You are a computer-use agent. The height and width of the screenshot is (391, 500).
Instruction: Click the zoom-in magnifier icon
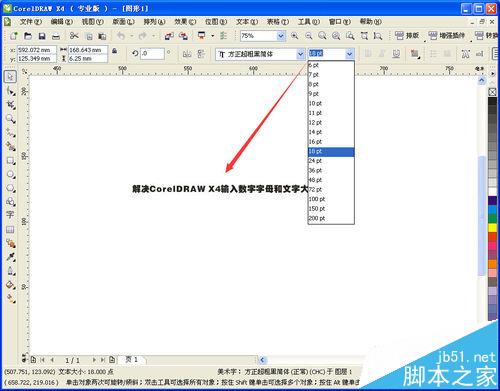click(x=295, y=36)
